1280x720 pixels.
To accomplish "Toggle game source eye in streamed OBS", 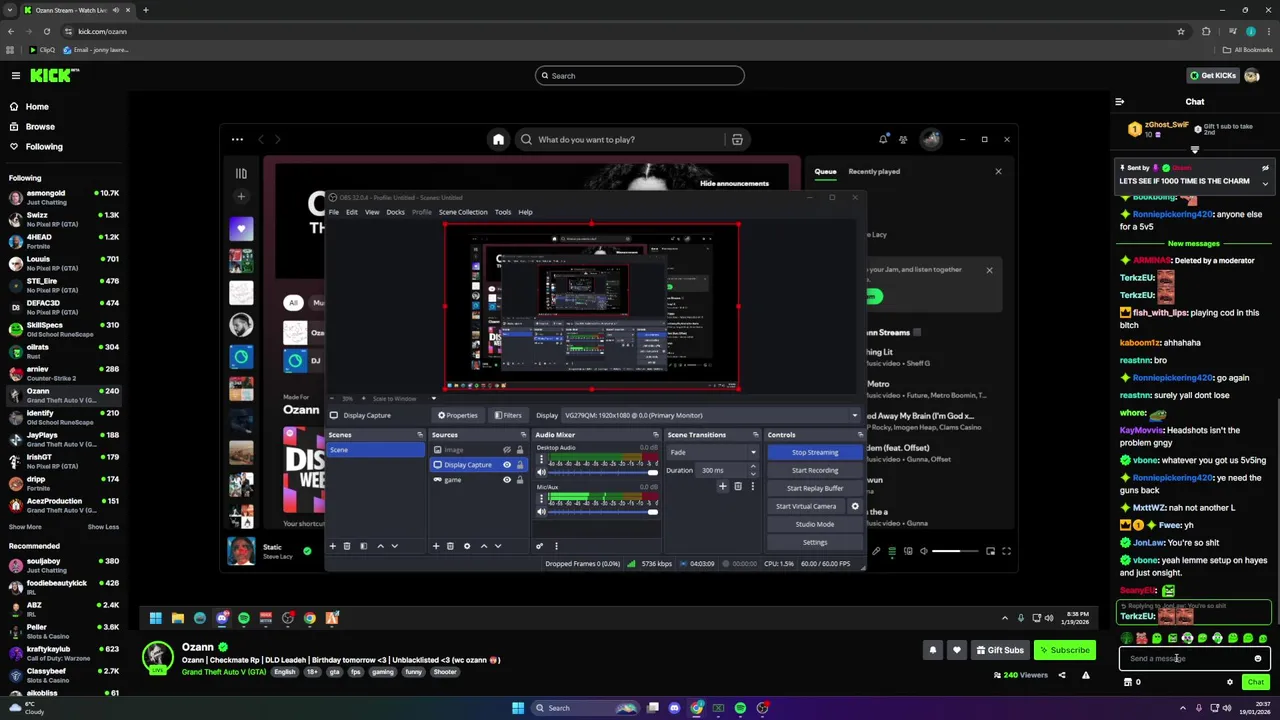I will pyautogui.click(x=507, y=480).
